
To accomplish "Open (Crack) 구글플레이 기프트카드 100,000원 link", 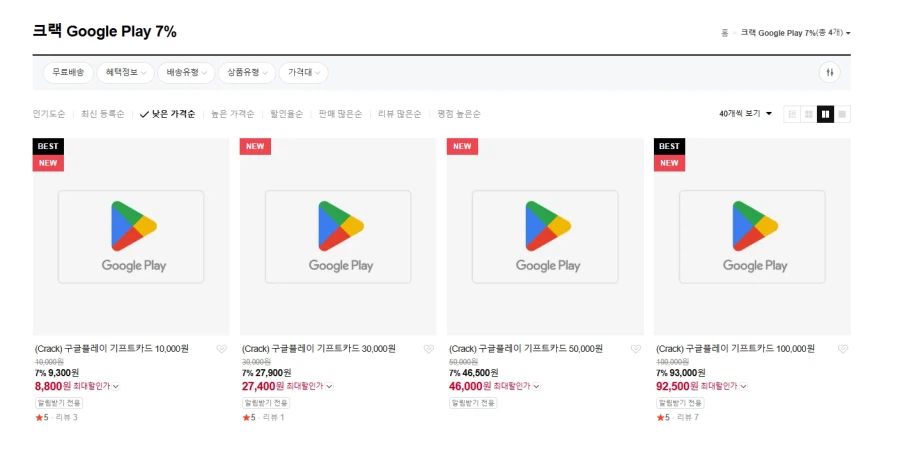I will 735,349.
